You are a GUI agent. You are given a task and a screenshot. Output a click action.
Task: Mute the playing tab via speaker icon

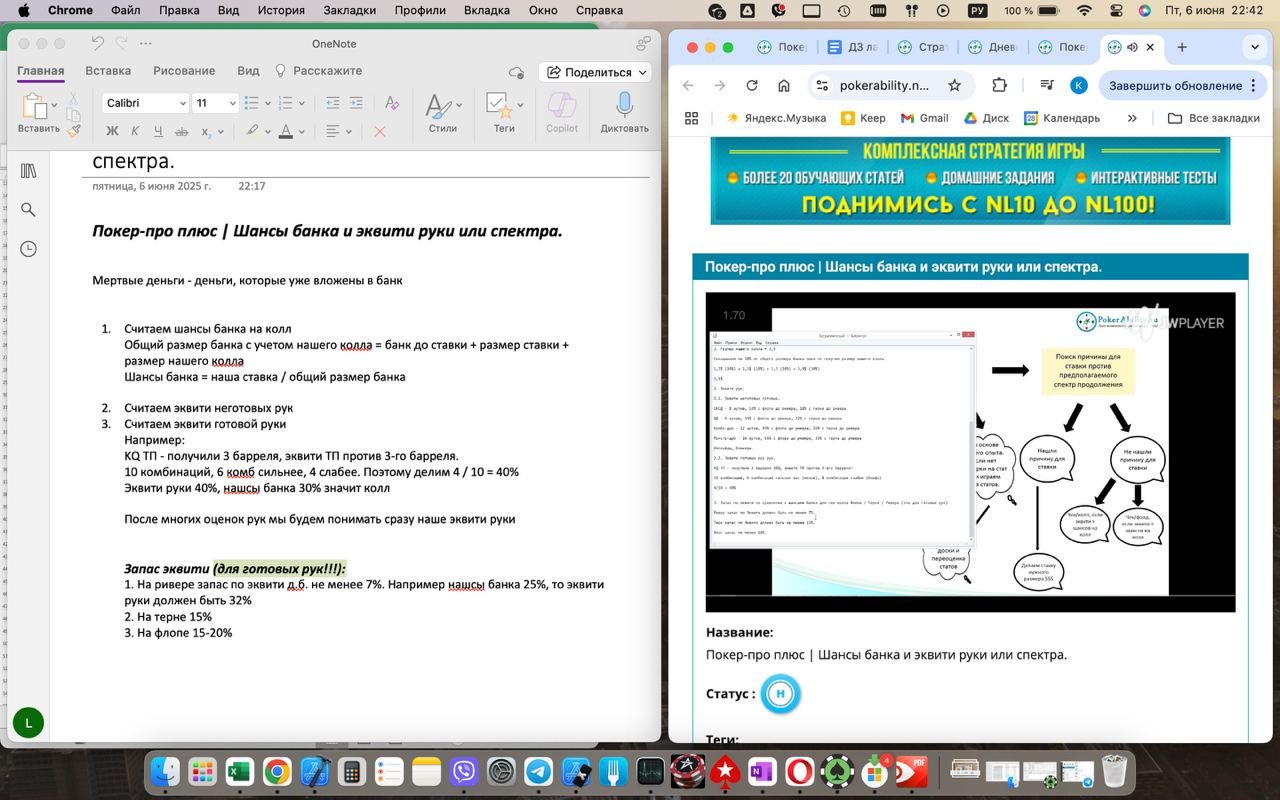point(1132,47)
